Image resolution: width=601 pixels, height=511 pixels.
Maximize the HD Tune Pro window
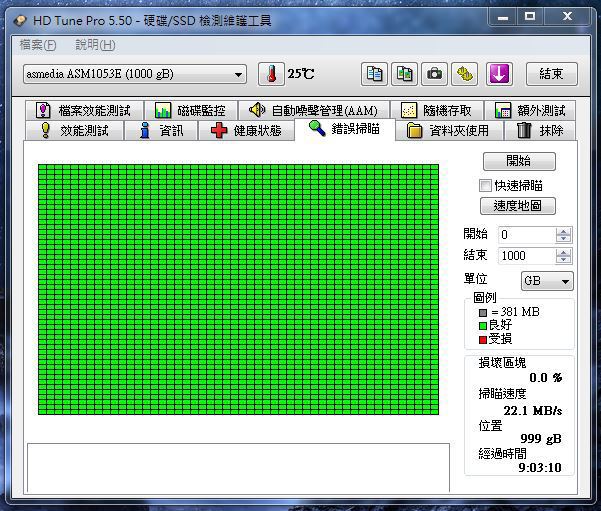pos(530,17)
